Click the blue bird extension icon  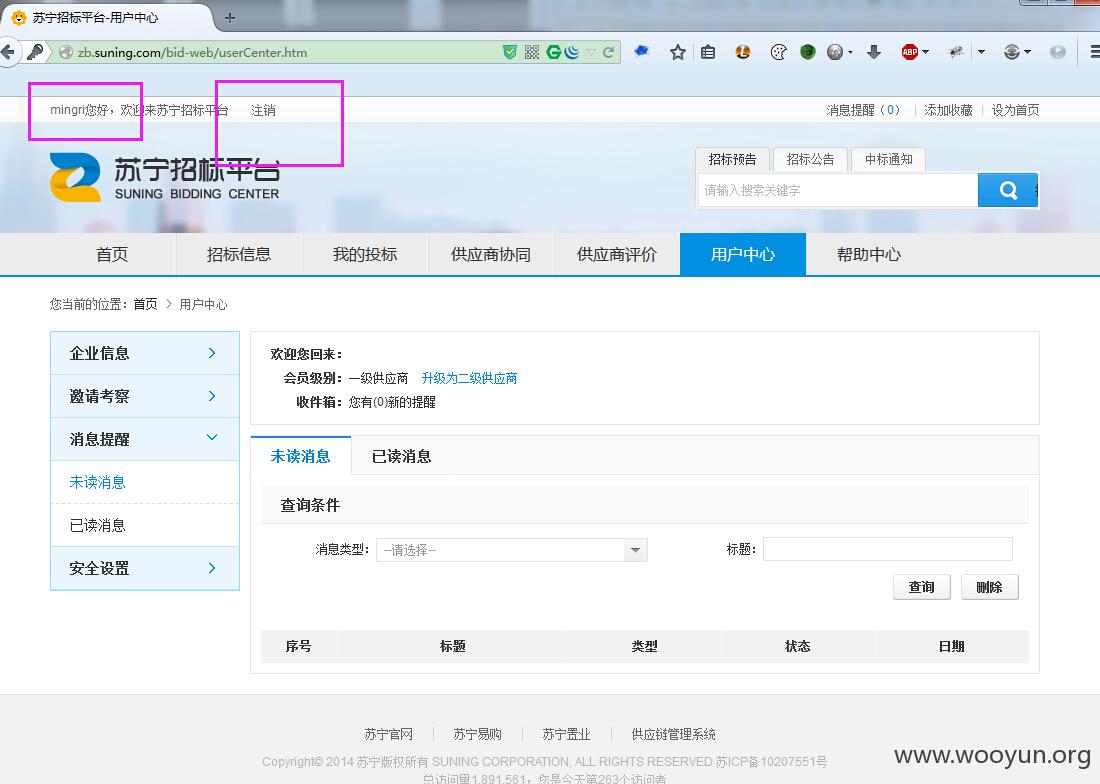tap(641, 51)
